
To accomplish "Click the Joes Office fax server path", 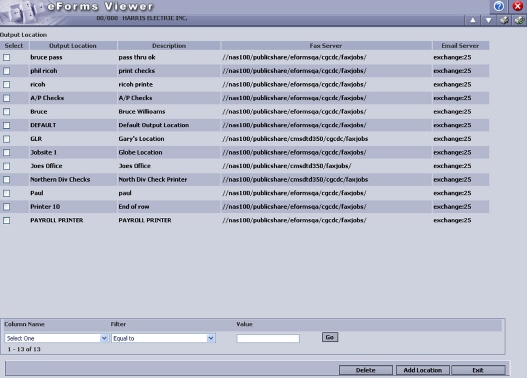I will (287, 166).
